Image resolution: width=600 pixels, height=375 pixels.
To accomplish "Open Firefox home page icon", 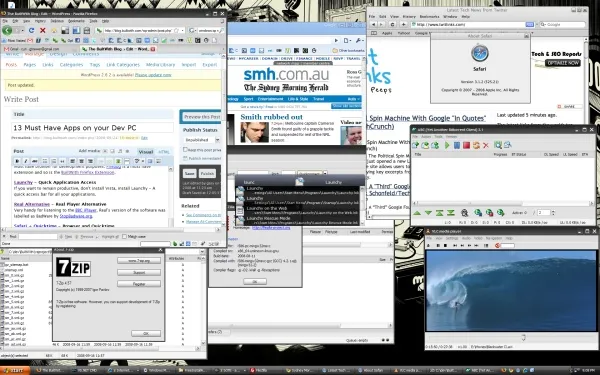I will [x=54, y=30].
